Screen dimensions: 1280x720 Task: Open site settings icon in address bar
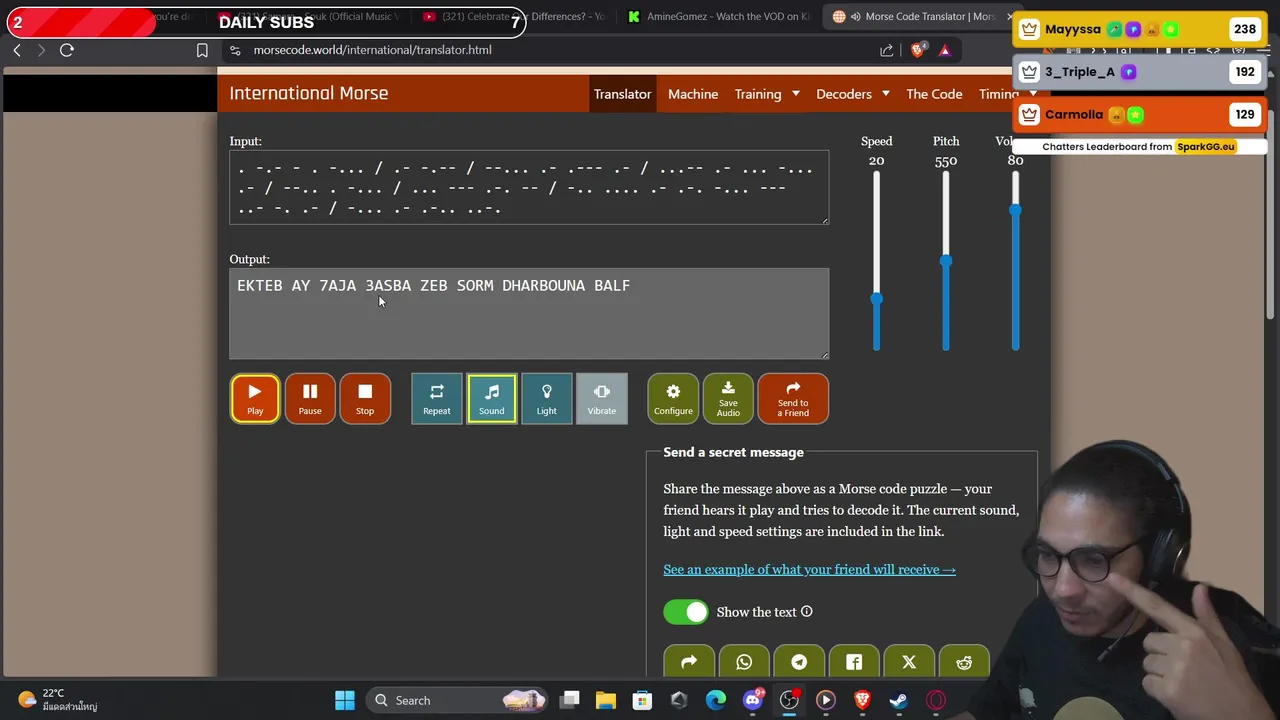[234, 50]
